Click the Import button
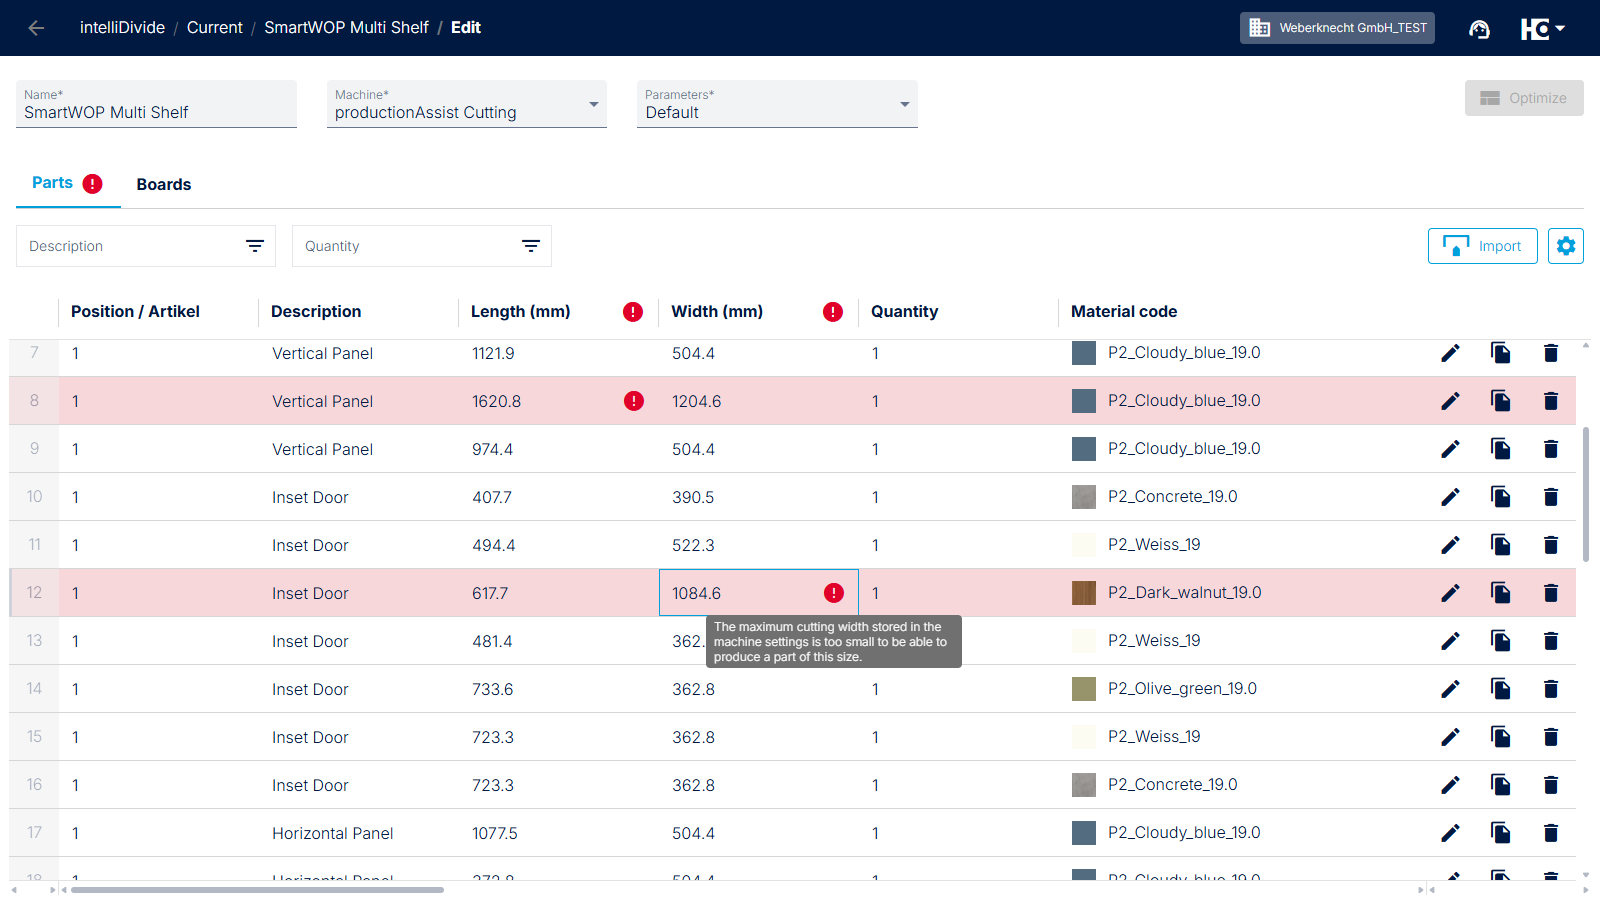The image size is (1600, 900). click(x=1482, y=246)
